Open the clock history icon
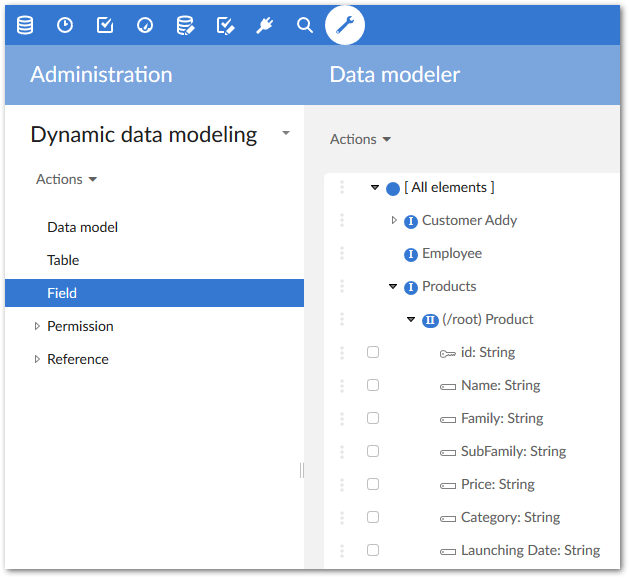The height and width of the screenshot is (578, 629). point(65,25)
